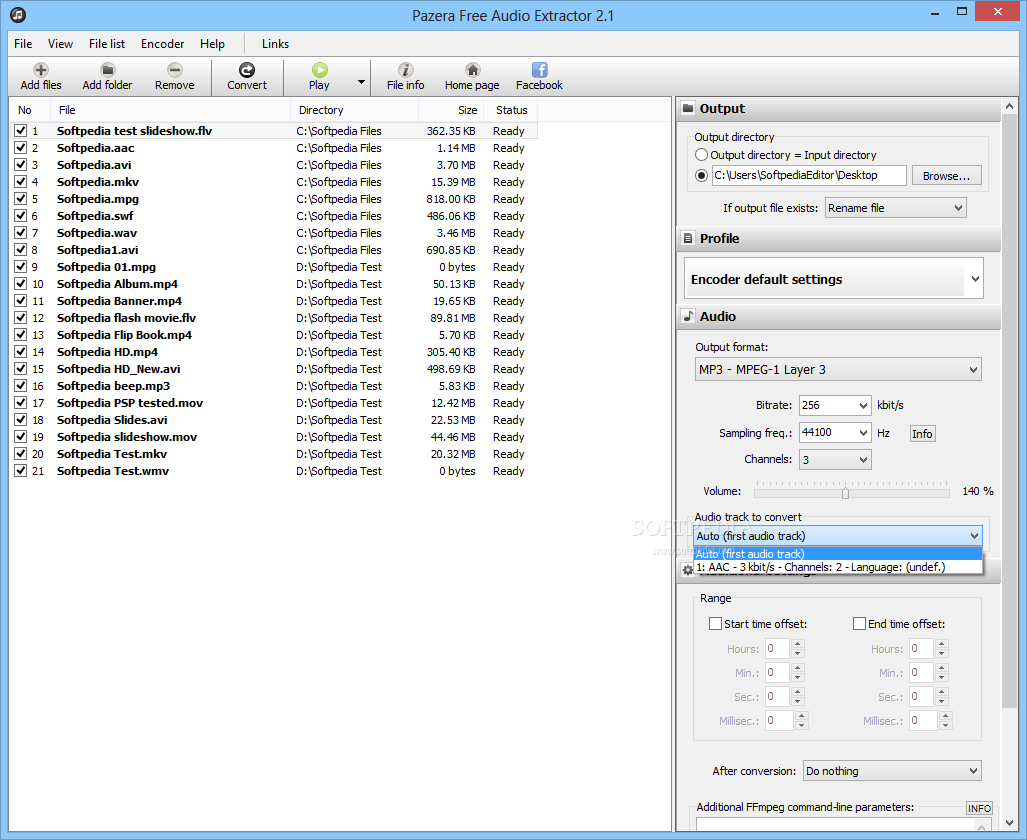Sort list by the No column header

pyautogui.click(x=31, y=109)
